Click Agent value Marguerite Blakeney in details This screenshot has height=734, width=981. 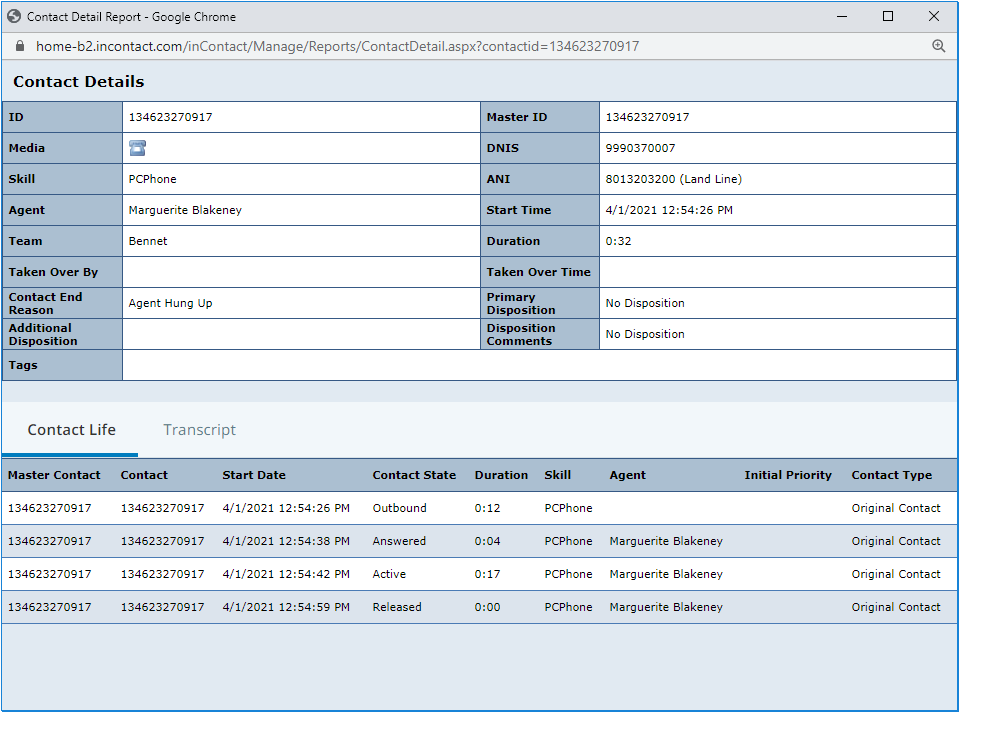[x=185, y=210]
